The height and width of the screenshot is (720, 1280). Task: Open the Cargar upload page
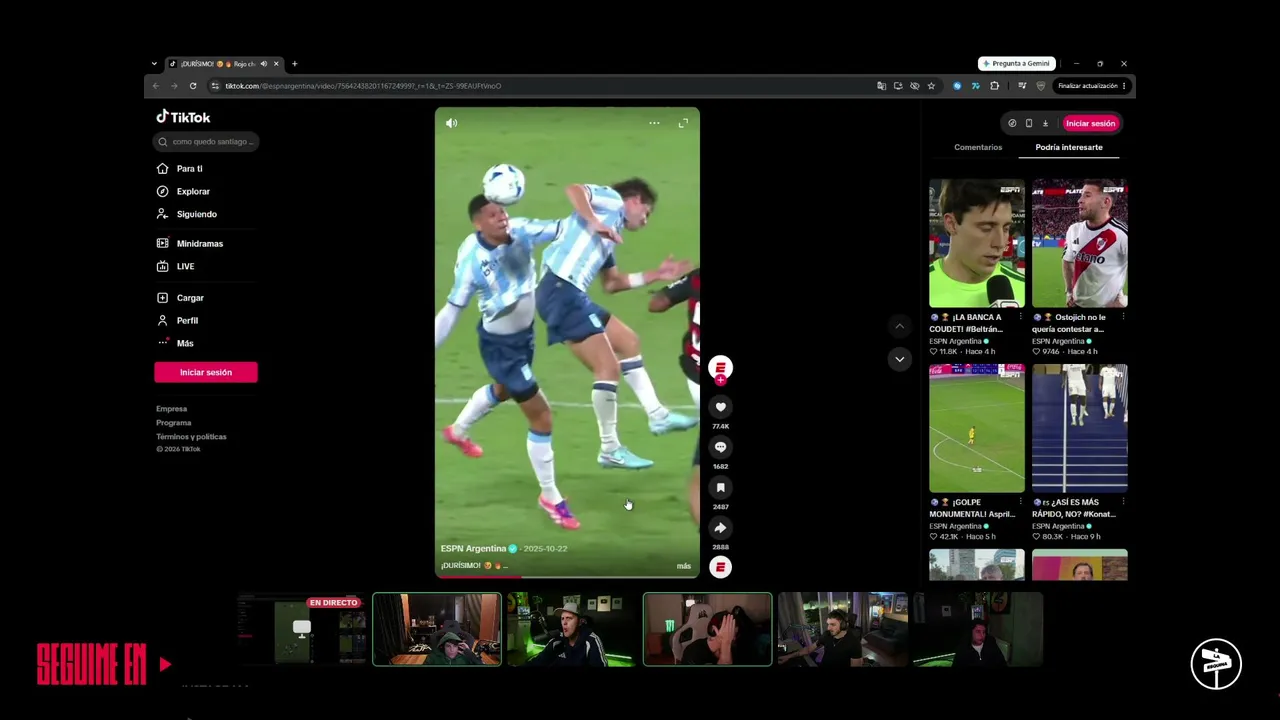click(x=181, y=298)
